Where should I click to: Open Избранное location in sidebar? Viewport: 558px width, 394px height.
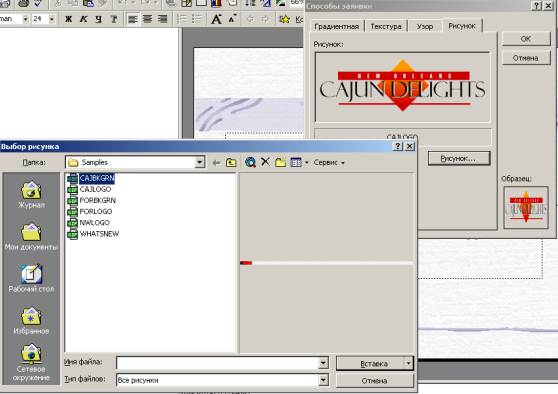coord(31,321)
